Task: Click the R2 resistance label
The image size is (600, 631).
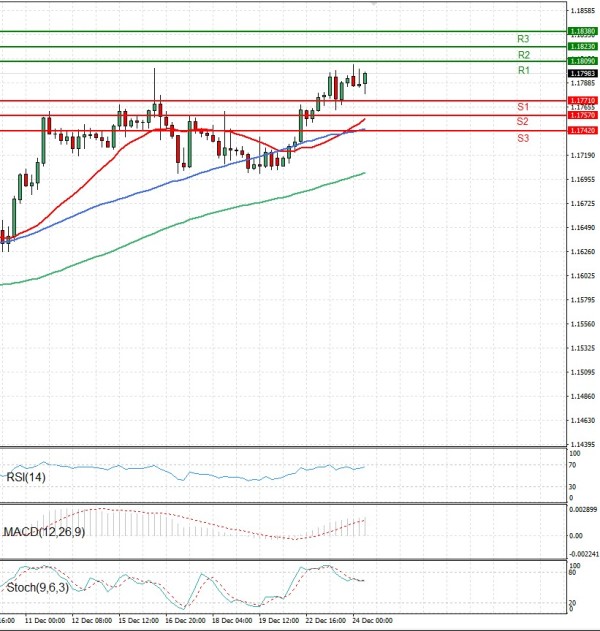Action: click(523, 55)
